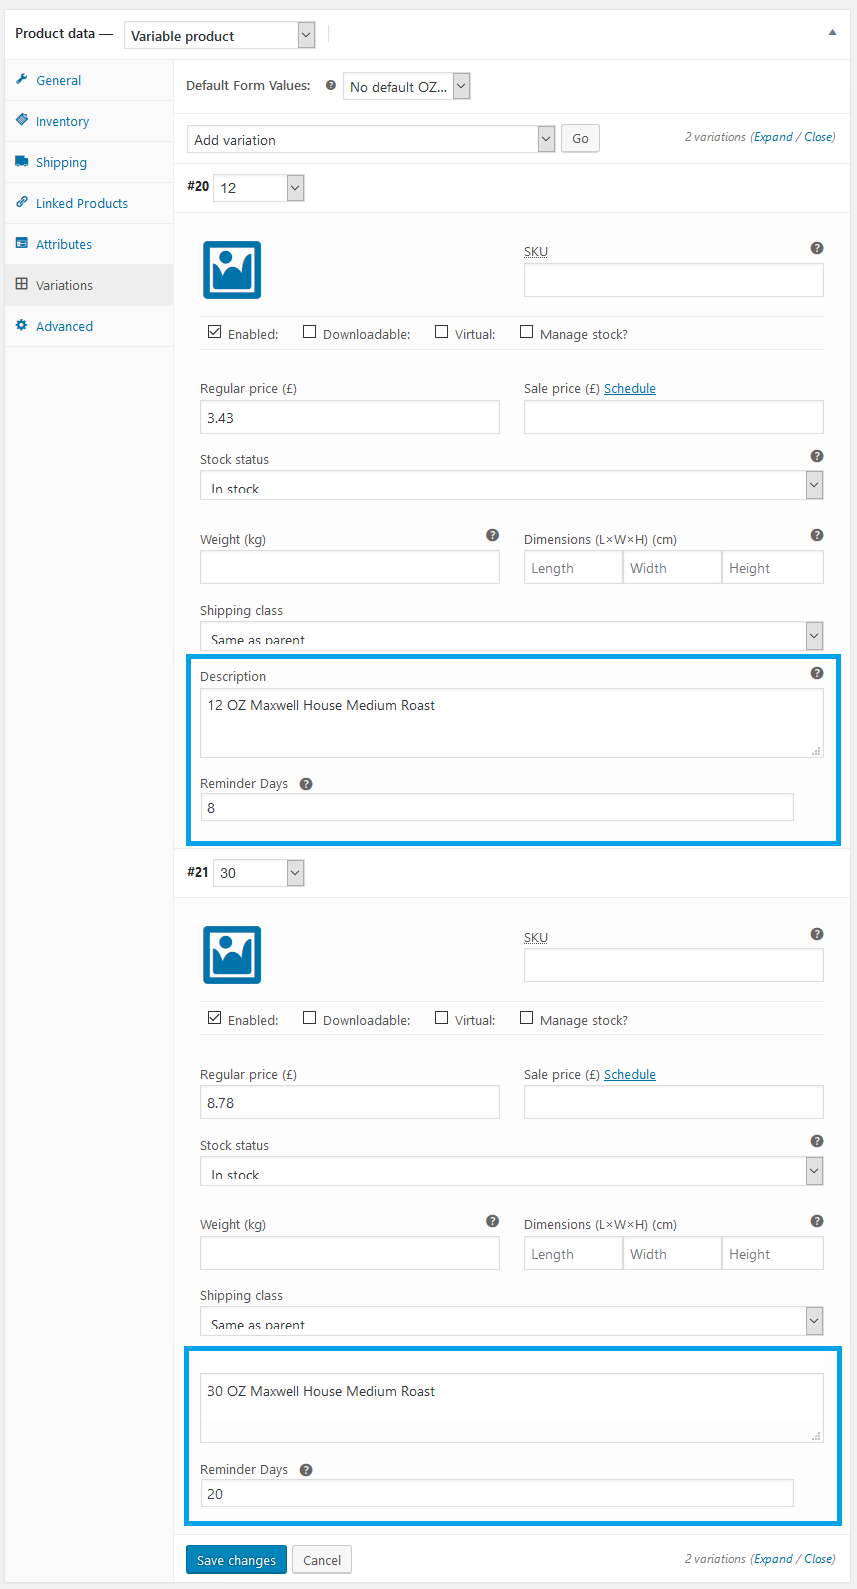Enable Manage stock for variation #20

point(526,332)
